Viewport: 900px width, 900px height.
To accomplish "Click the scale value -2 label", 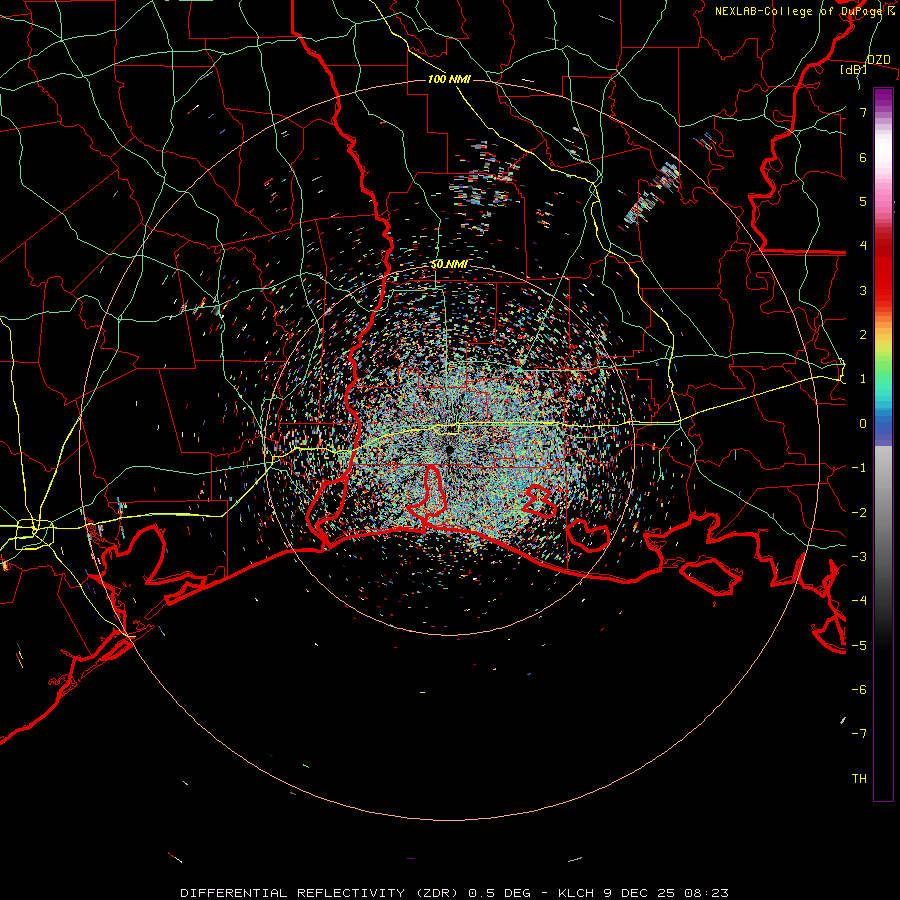I will pos(859,513).
